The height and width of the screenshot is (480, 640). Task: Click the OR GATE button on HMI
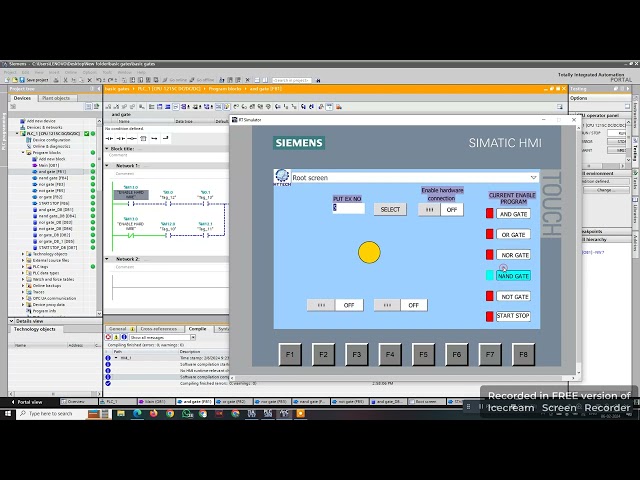click(x=513, y=235)
